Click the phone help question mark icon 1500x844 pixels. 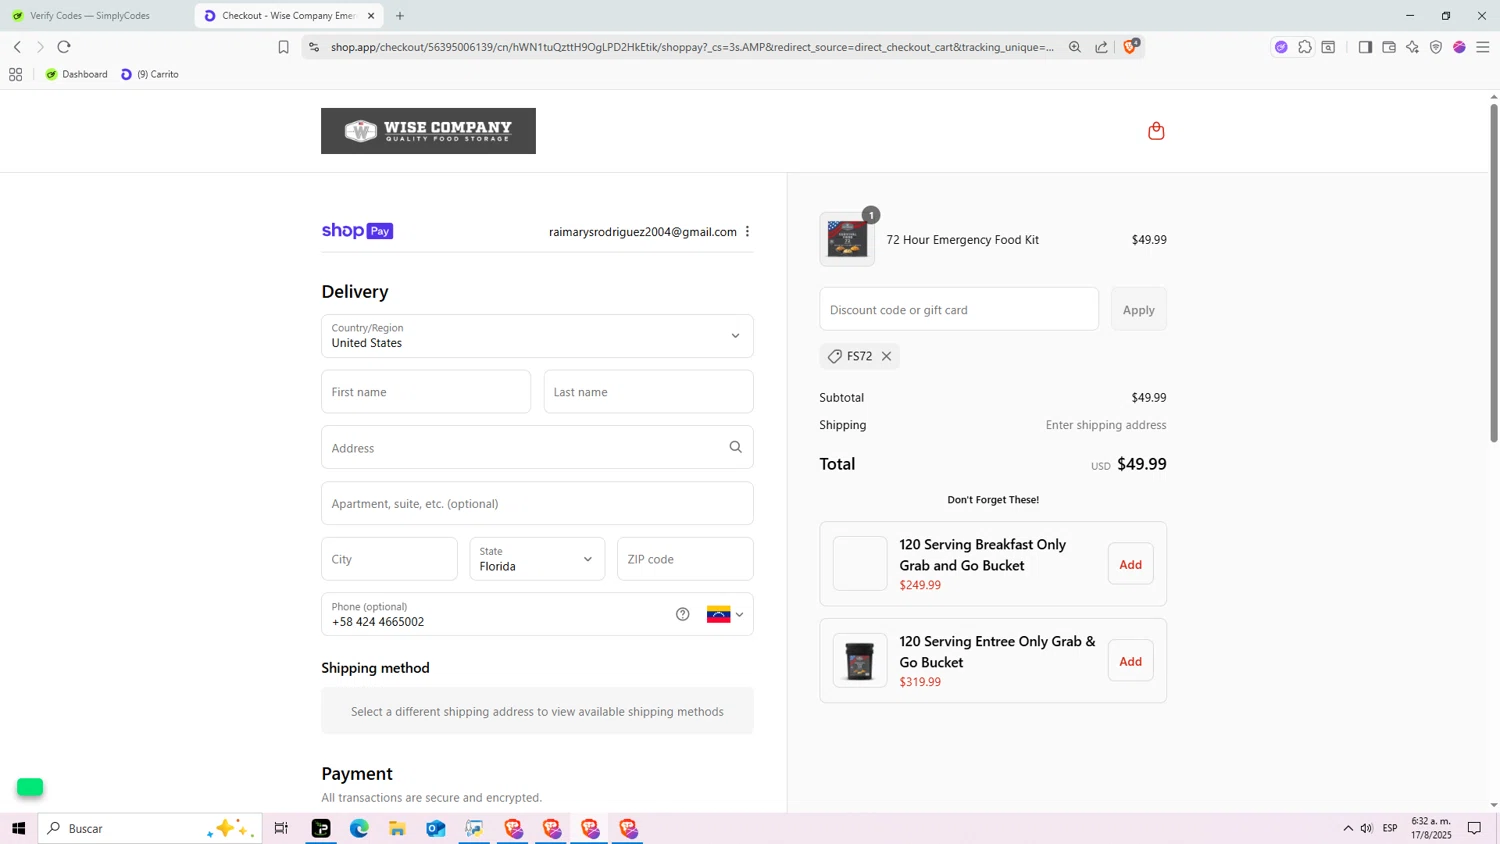click(682, 614)
